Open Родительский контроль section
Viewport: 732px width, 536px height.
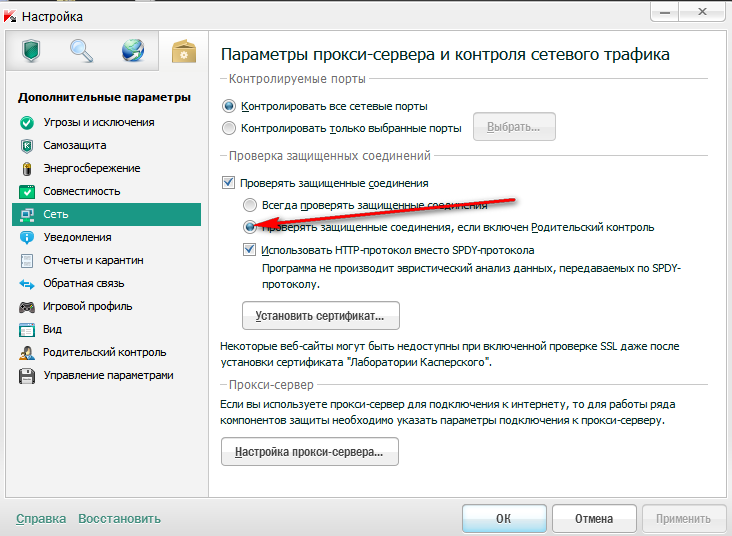coord(105,352)
